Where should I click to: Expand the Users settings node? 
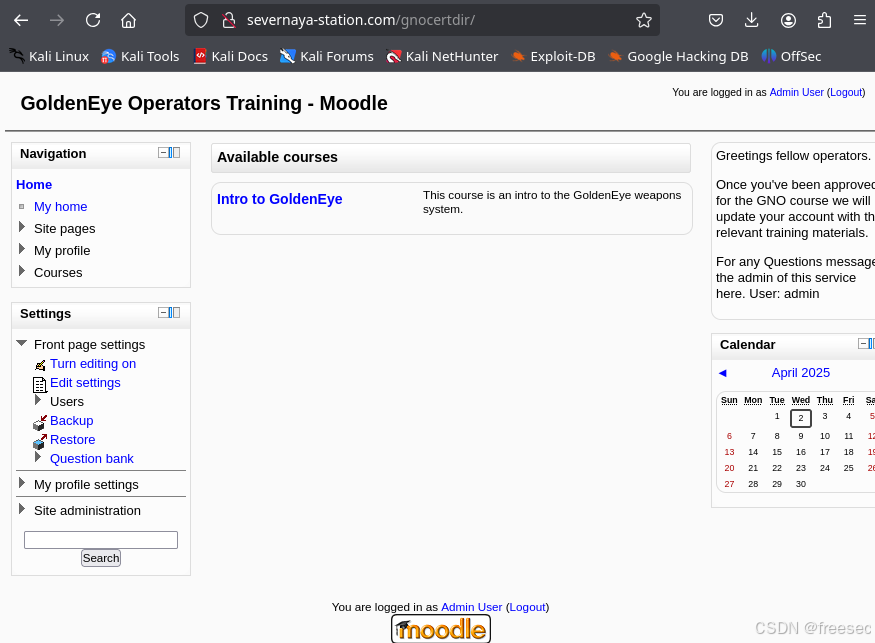pyautogui.click(x=38, y=400)
